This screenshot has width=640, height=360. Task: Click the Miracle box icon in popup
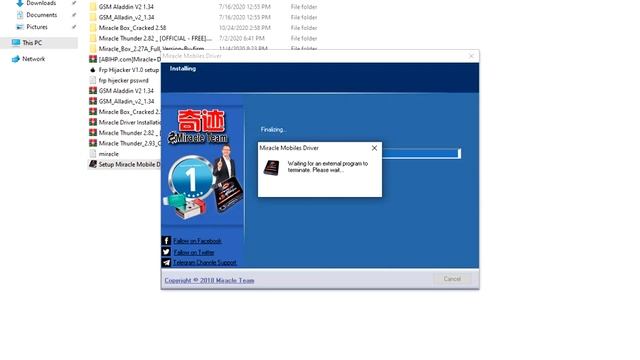point(271,167)
